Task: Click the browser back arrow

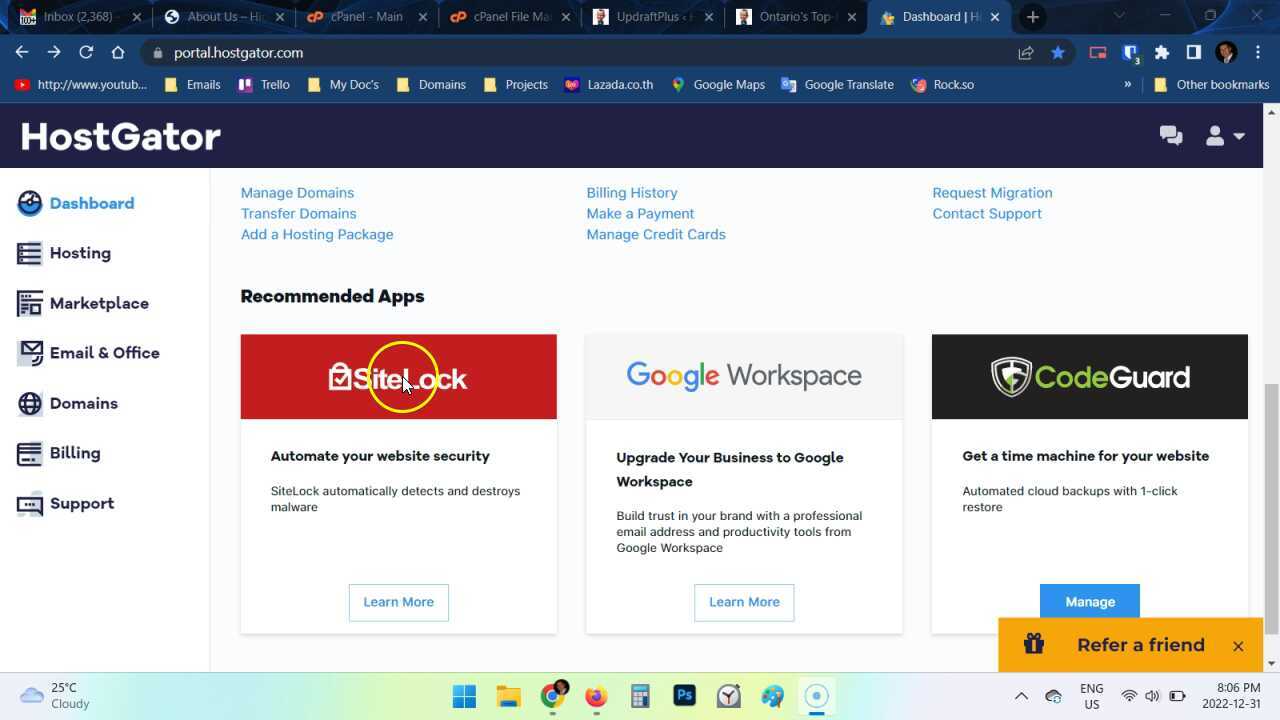Action: pos(22,53)
